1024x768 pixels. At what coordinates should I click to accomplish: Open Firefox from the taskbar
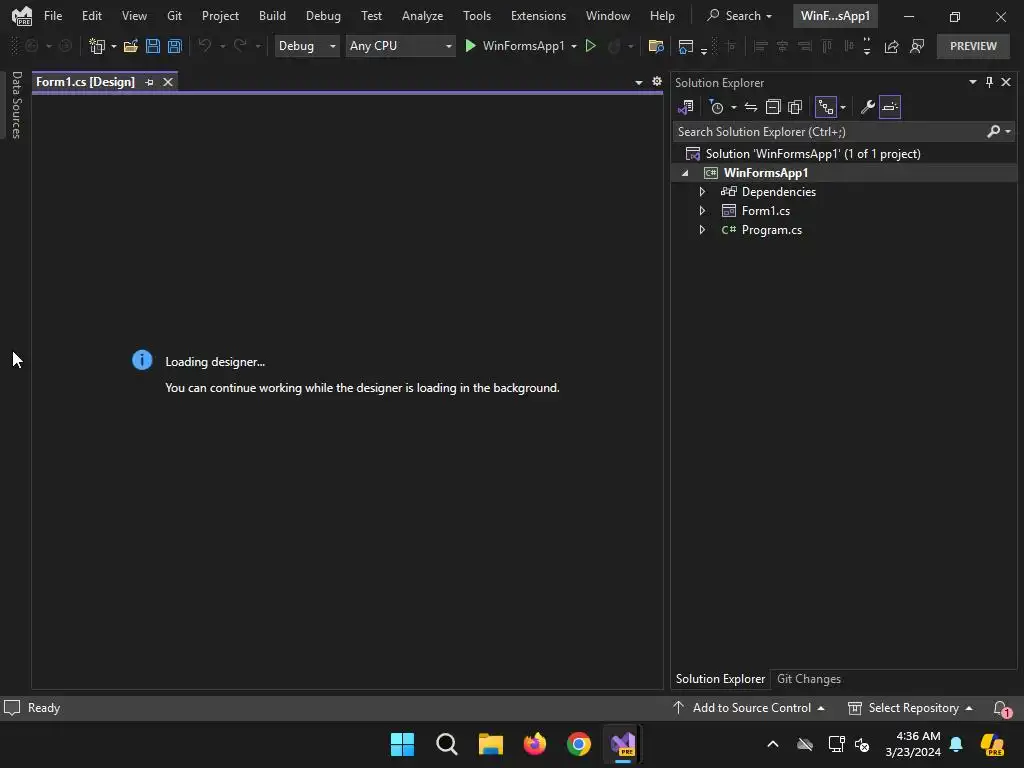535,744
